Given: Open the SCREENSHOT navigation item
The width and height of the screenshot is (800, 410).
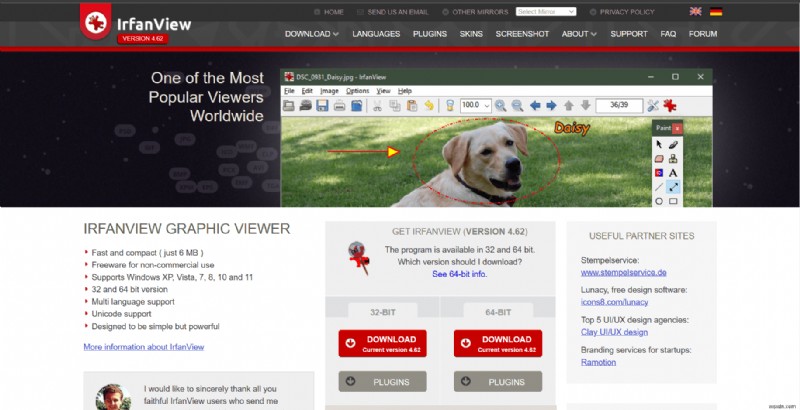Looking at the screenshot, I should tap(522, 34).
